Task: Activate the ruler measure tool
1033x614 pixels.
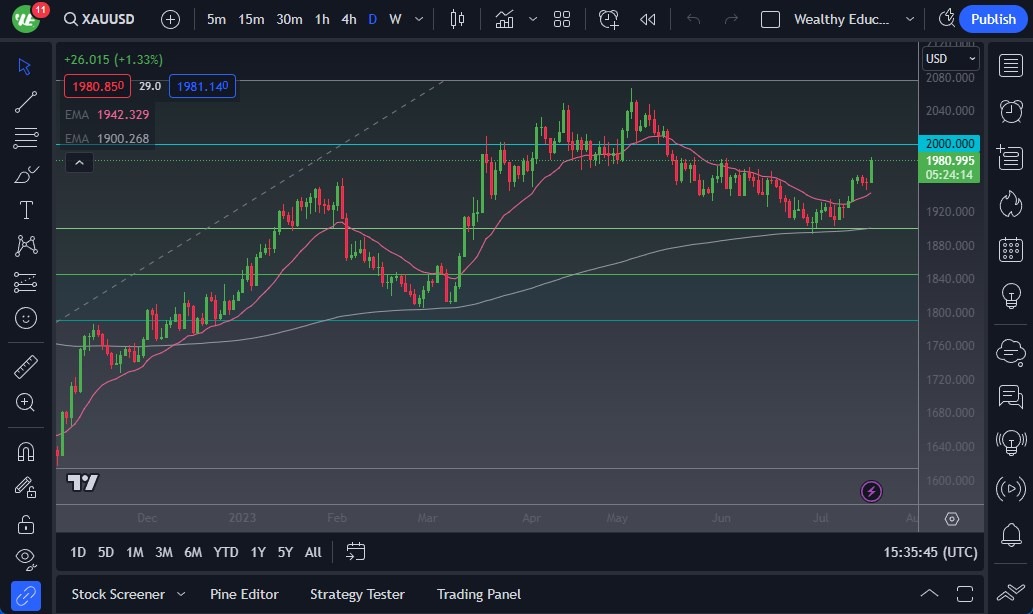Action: (26, 367)
